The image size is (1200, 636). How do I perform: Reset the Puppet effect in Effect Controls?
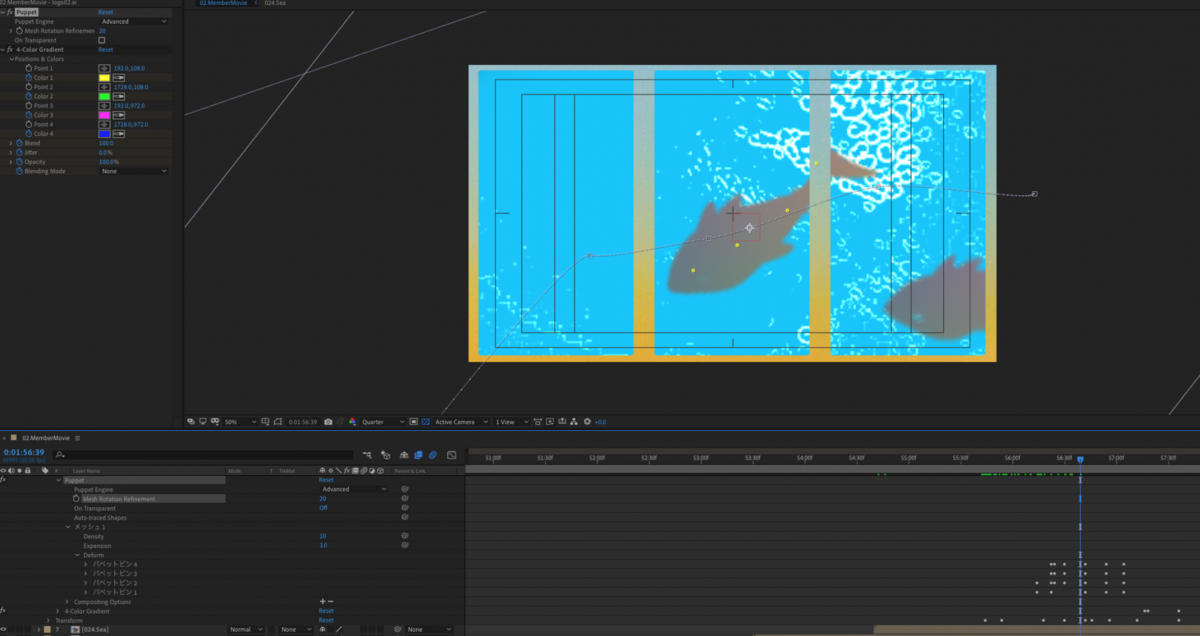coord(105,12)
